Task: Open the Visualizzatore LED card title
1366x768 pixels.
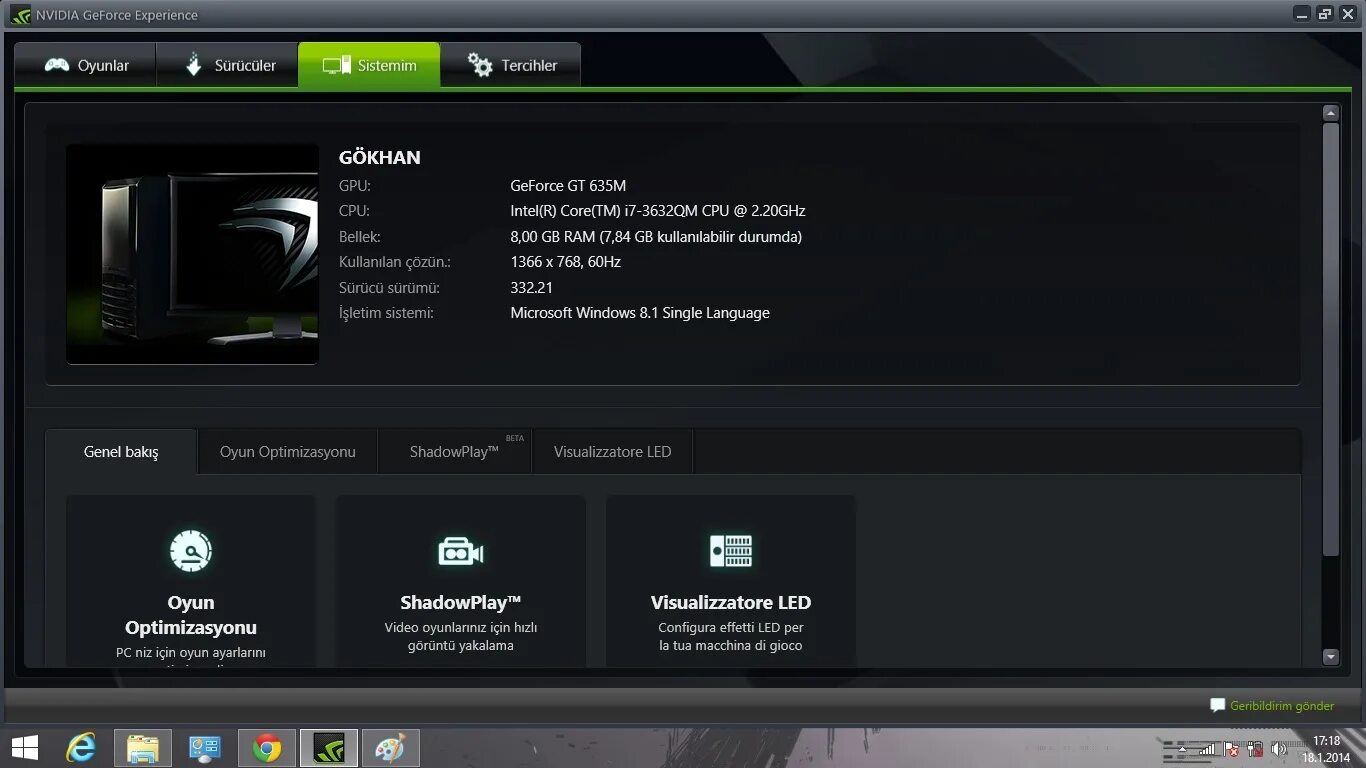Action: 731,602
